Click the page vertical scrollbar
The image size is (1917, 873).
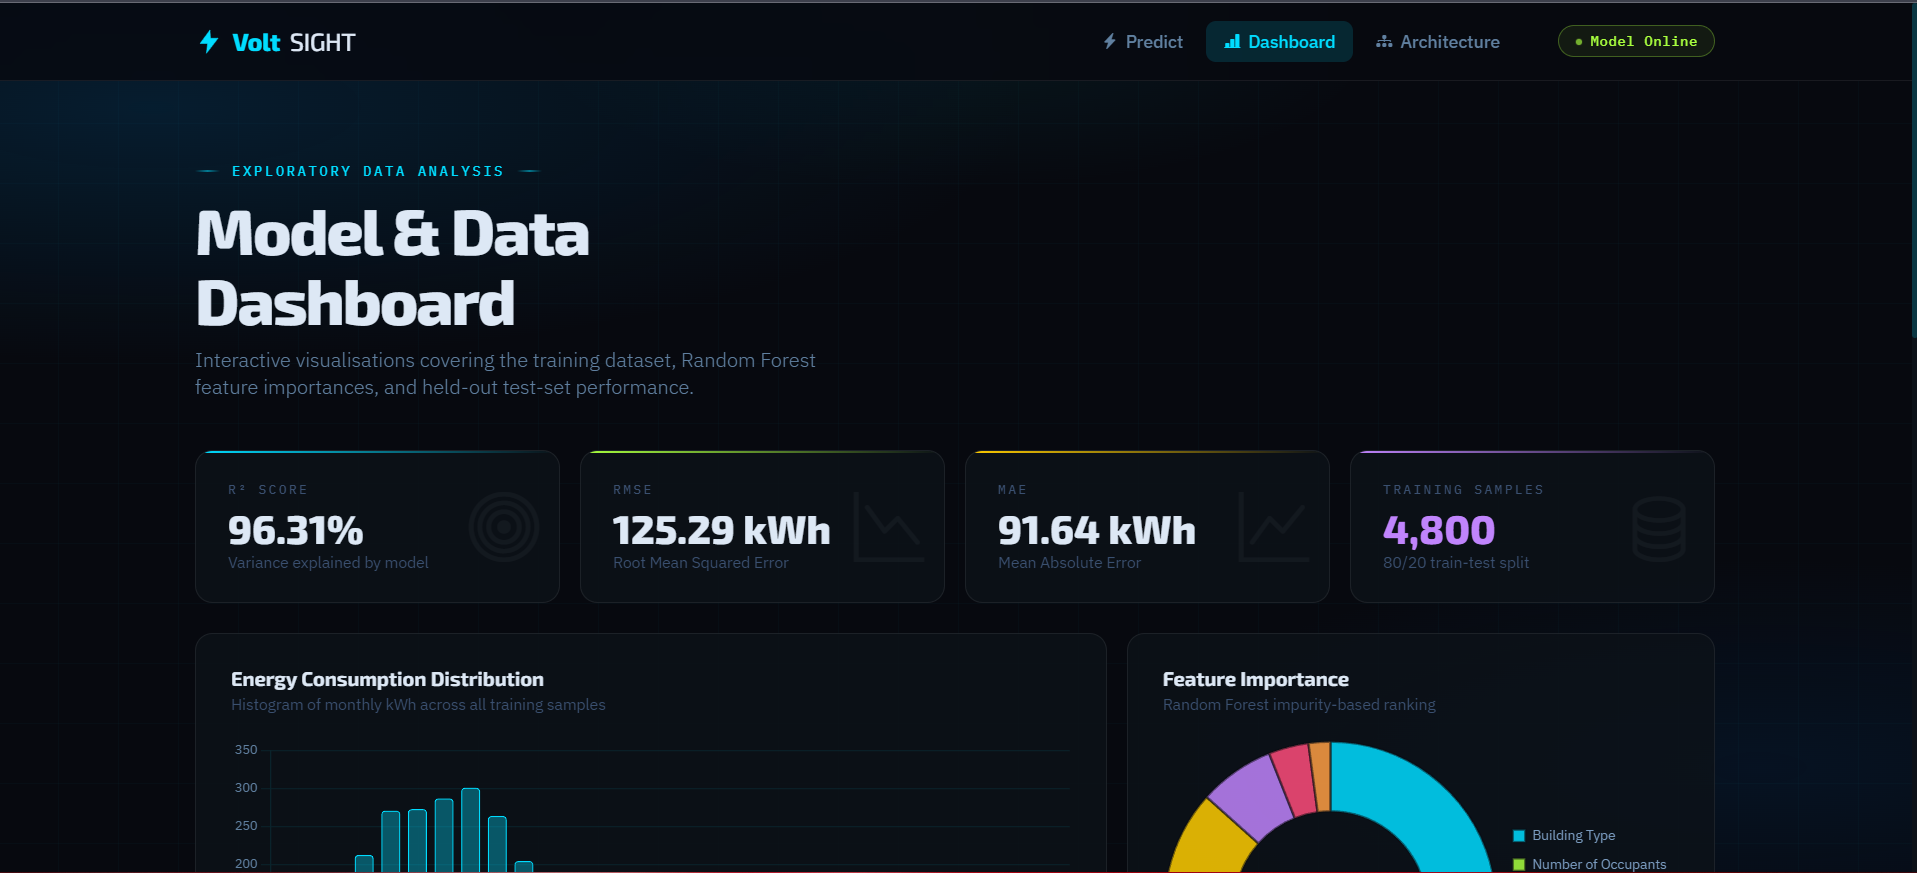pos(1912,170)
